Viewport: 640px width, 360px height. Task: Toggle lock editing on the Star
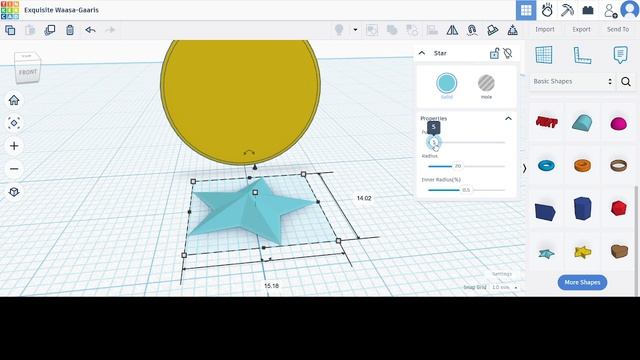pos(494,53)
